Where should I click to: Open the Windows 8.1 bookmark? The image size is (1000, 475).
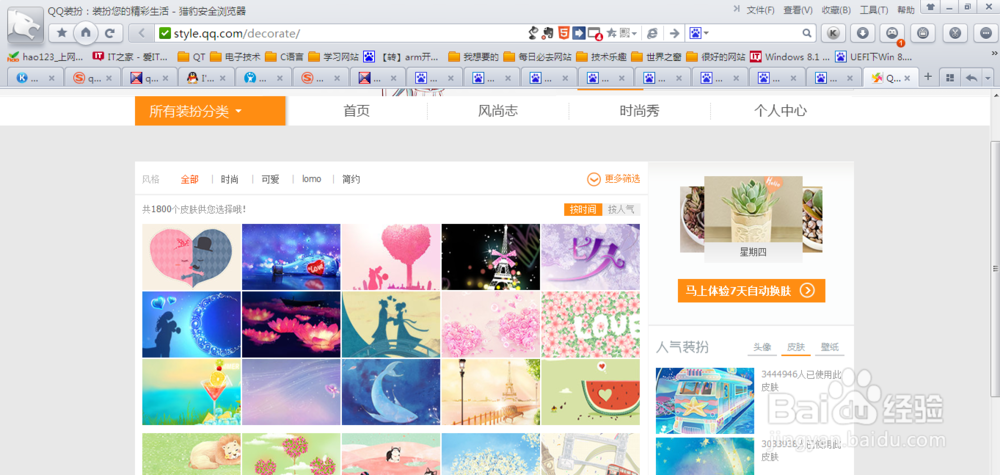coord(790,57)
